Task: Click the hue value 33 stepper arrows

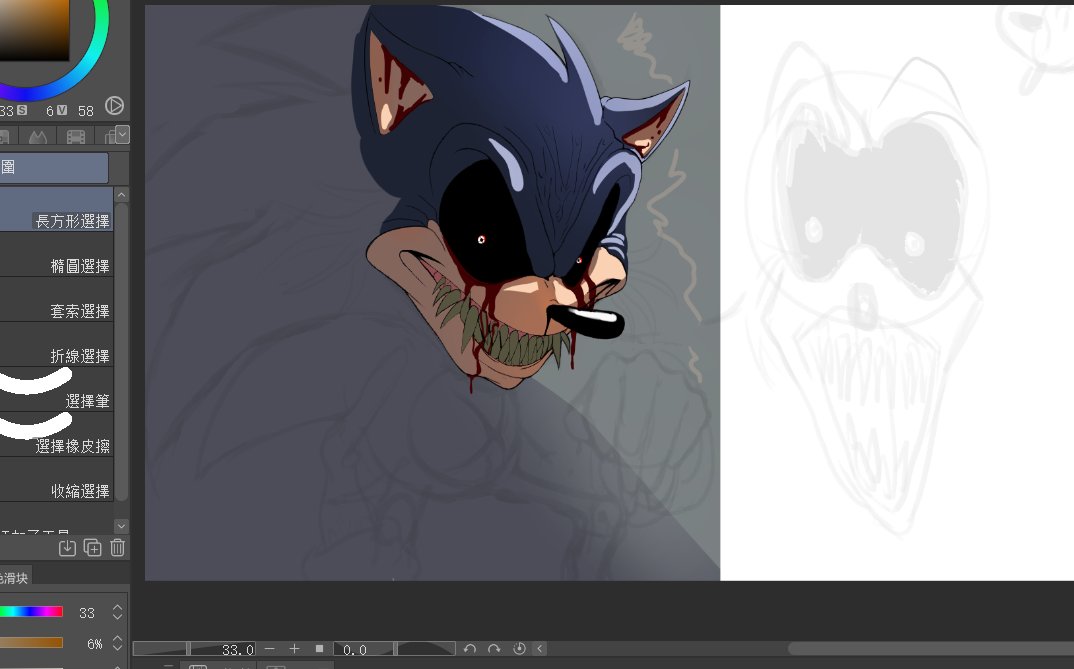Action: pyautogui.click(x=118, y=612)
